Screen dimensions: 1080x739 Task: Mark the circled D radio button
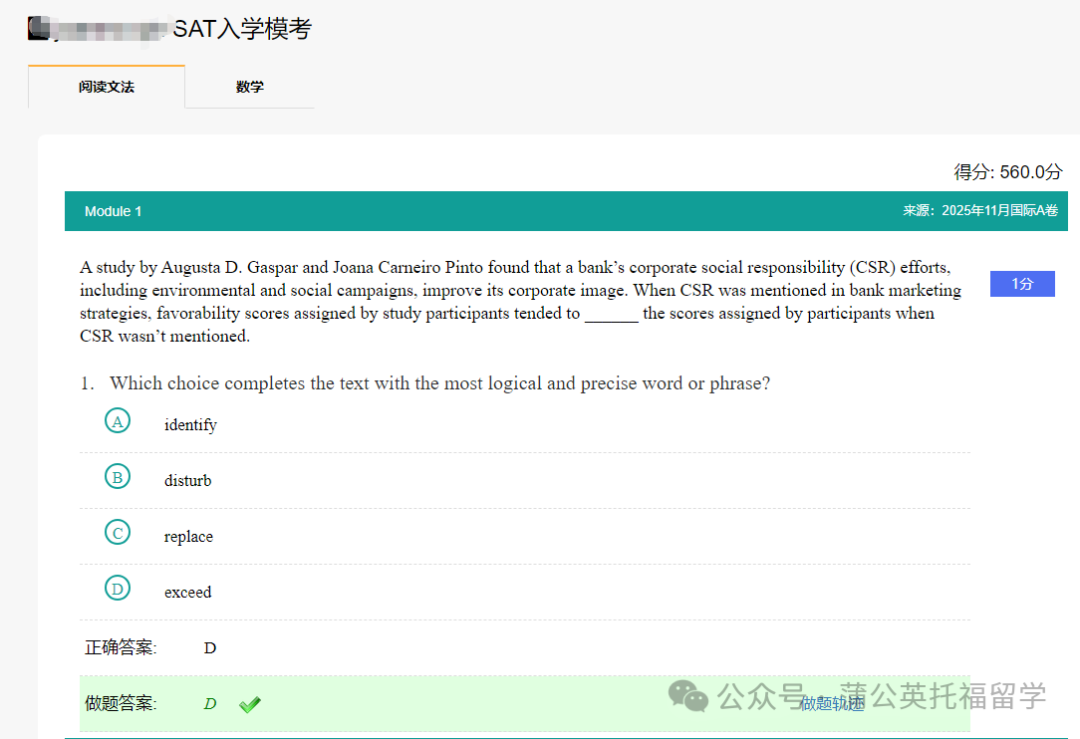tap(118, 590)
